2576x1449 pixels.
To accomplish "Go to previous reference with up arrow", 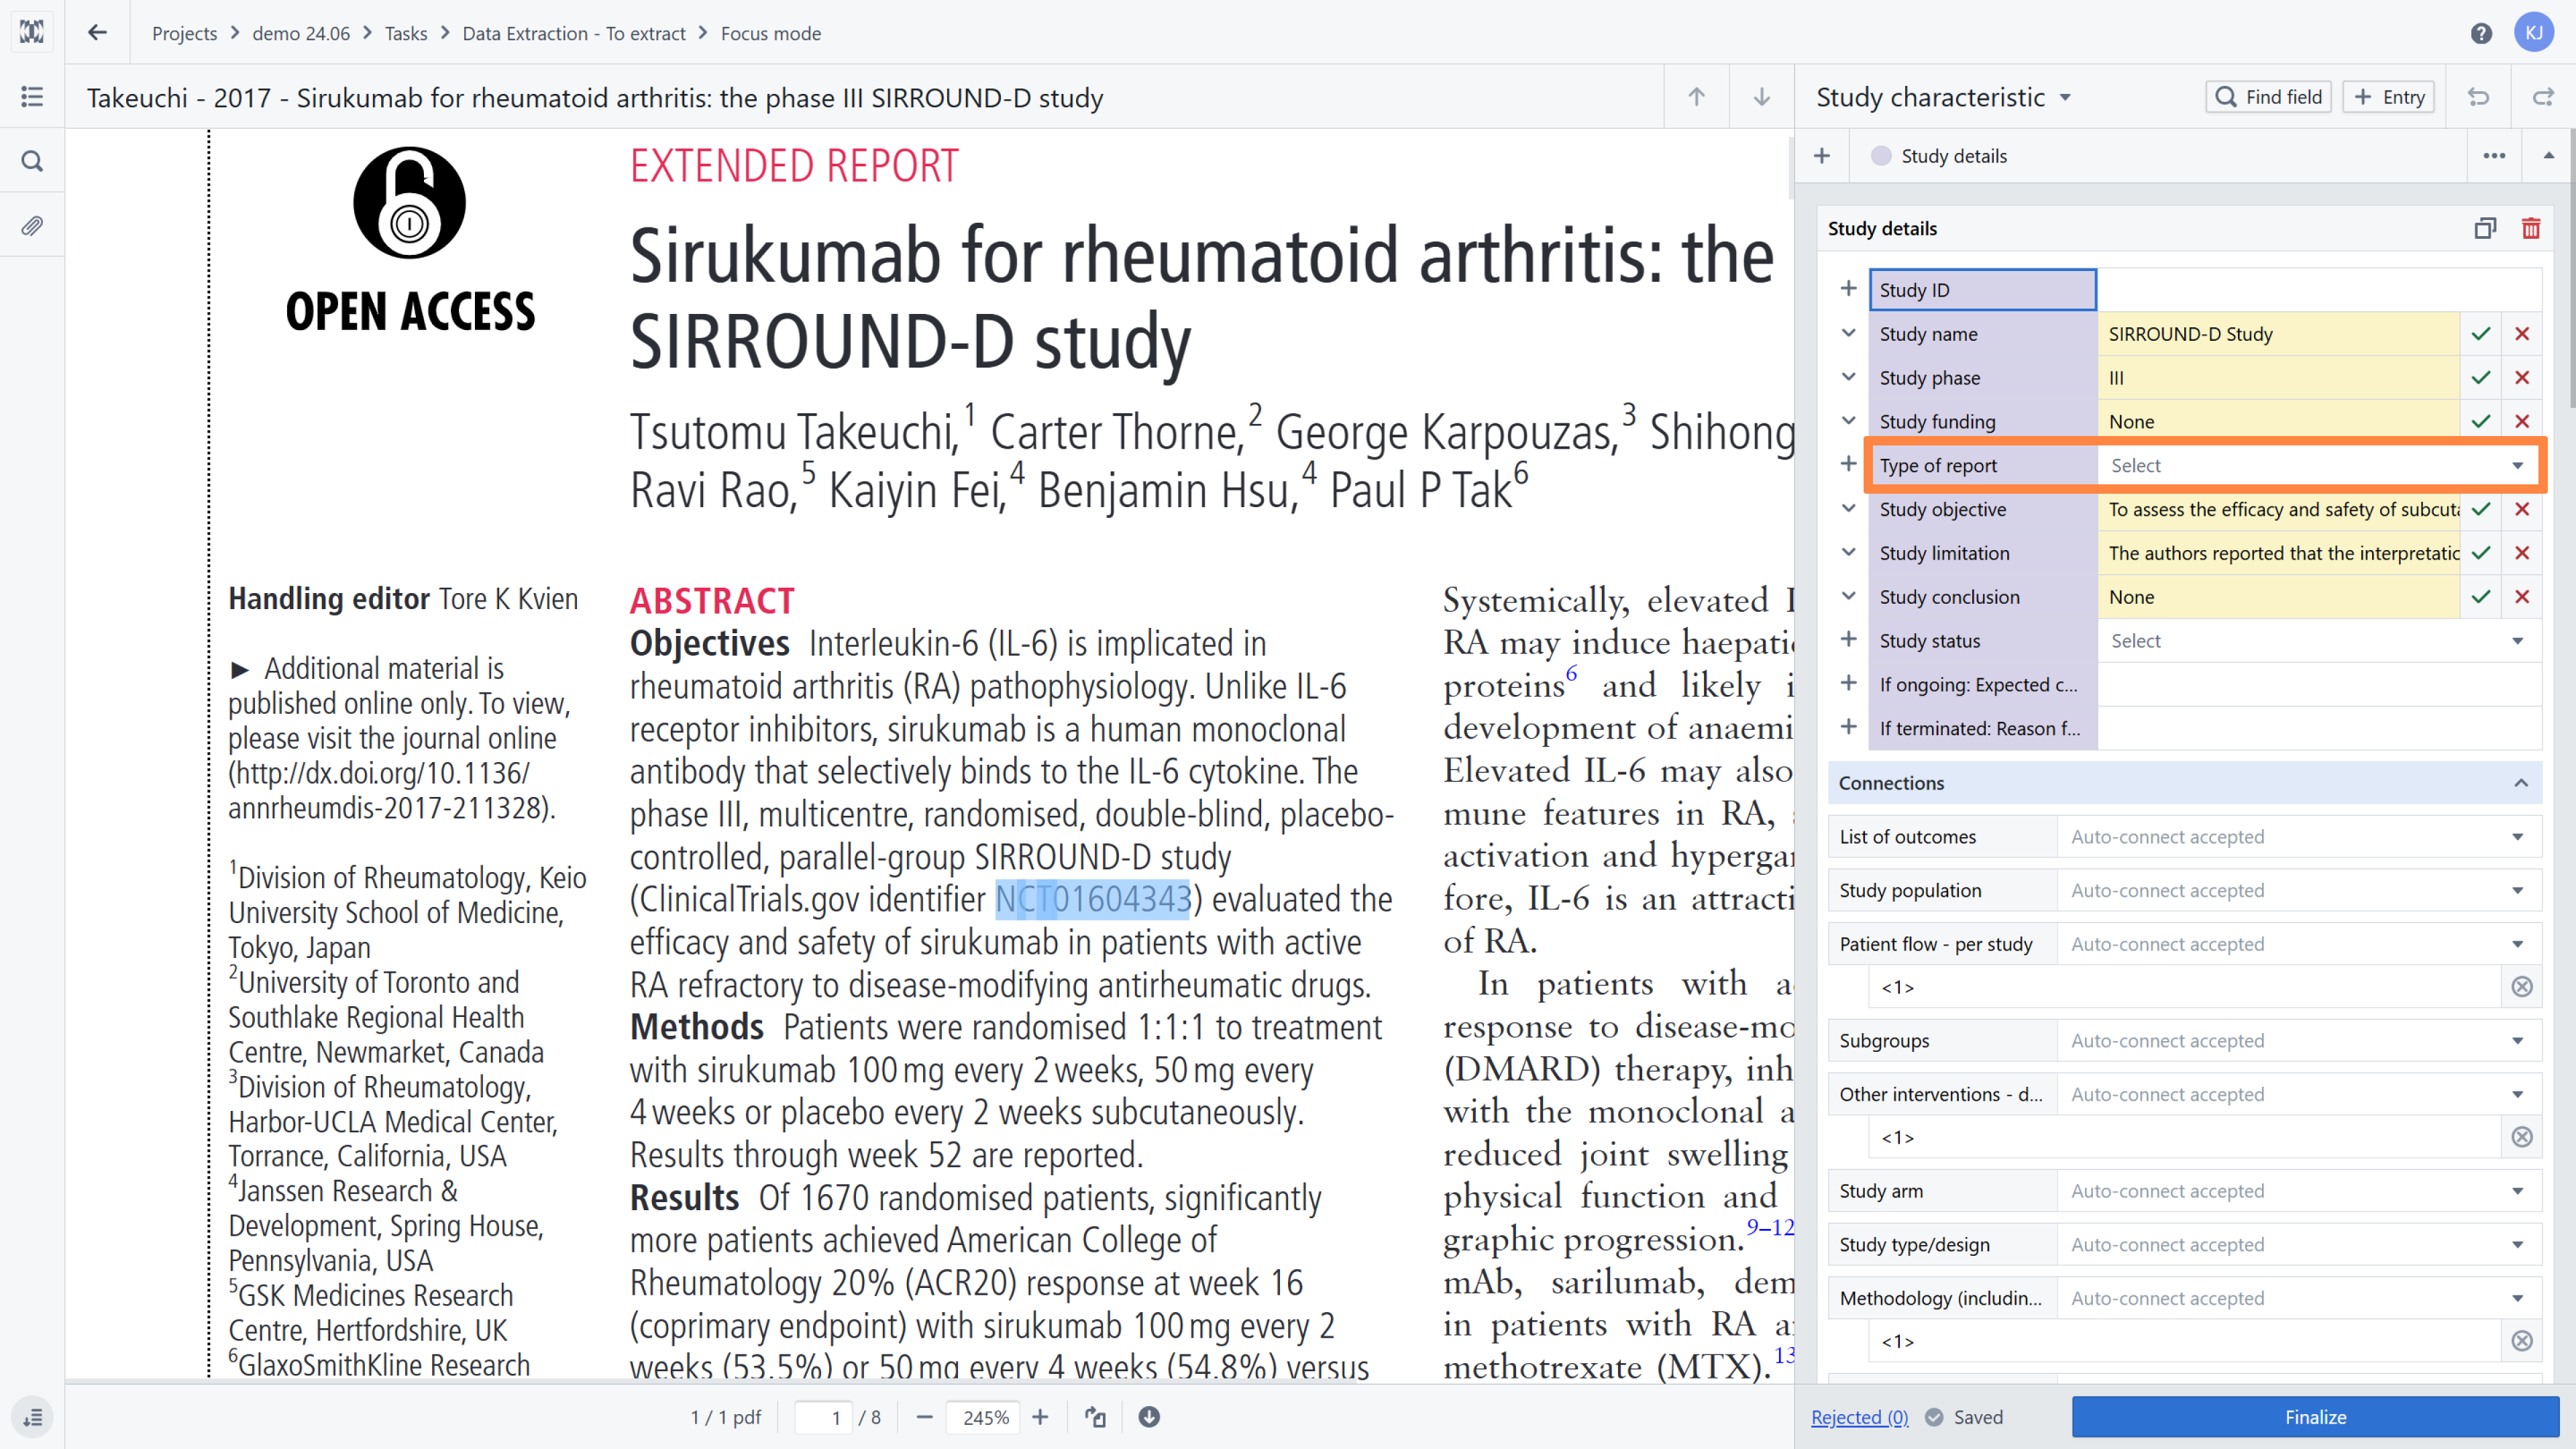I will (x=1697, y=97).
